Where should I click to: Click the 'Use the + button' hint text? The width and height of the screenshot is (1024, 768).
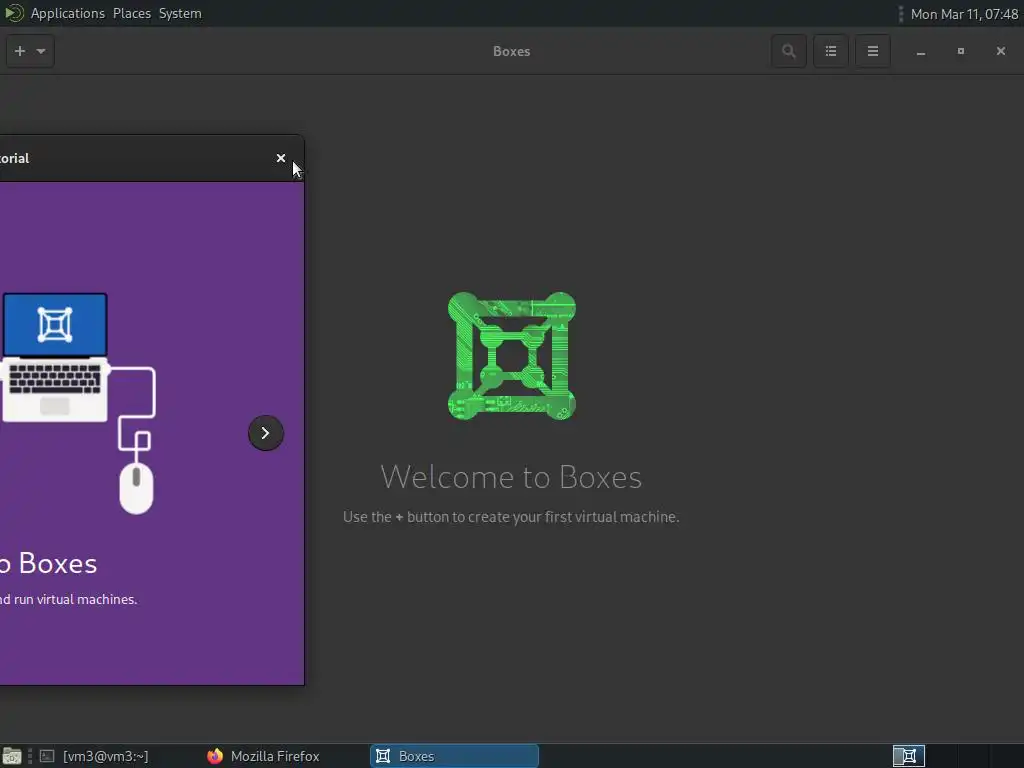[511, 517]
